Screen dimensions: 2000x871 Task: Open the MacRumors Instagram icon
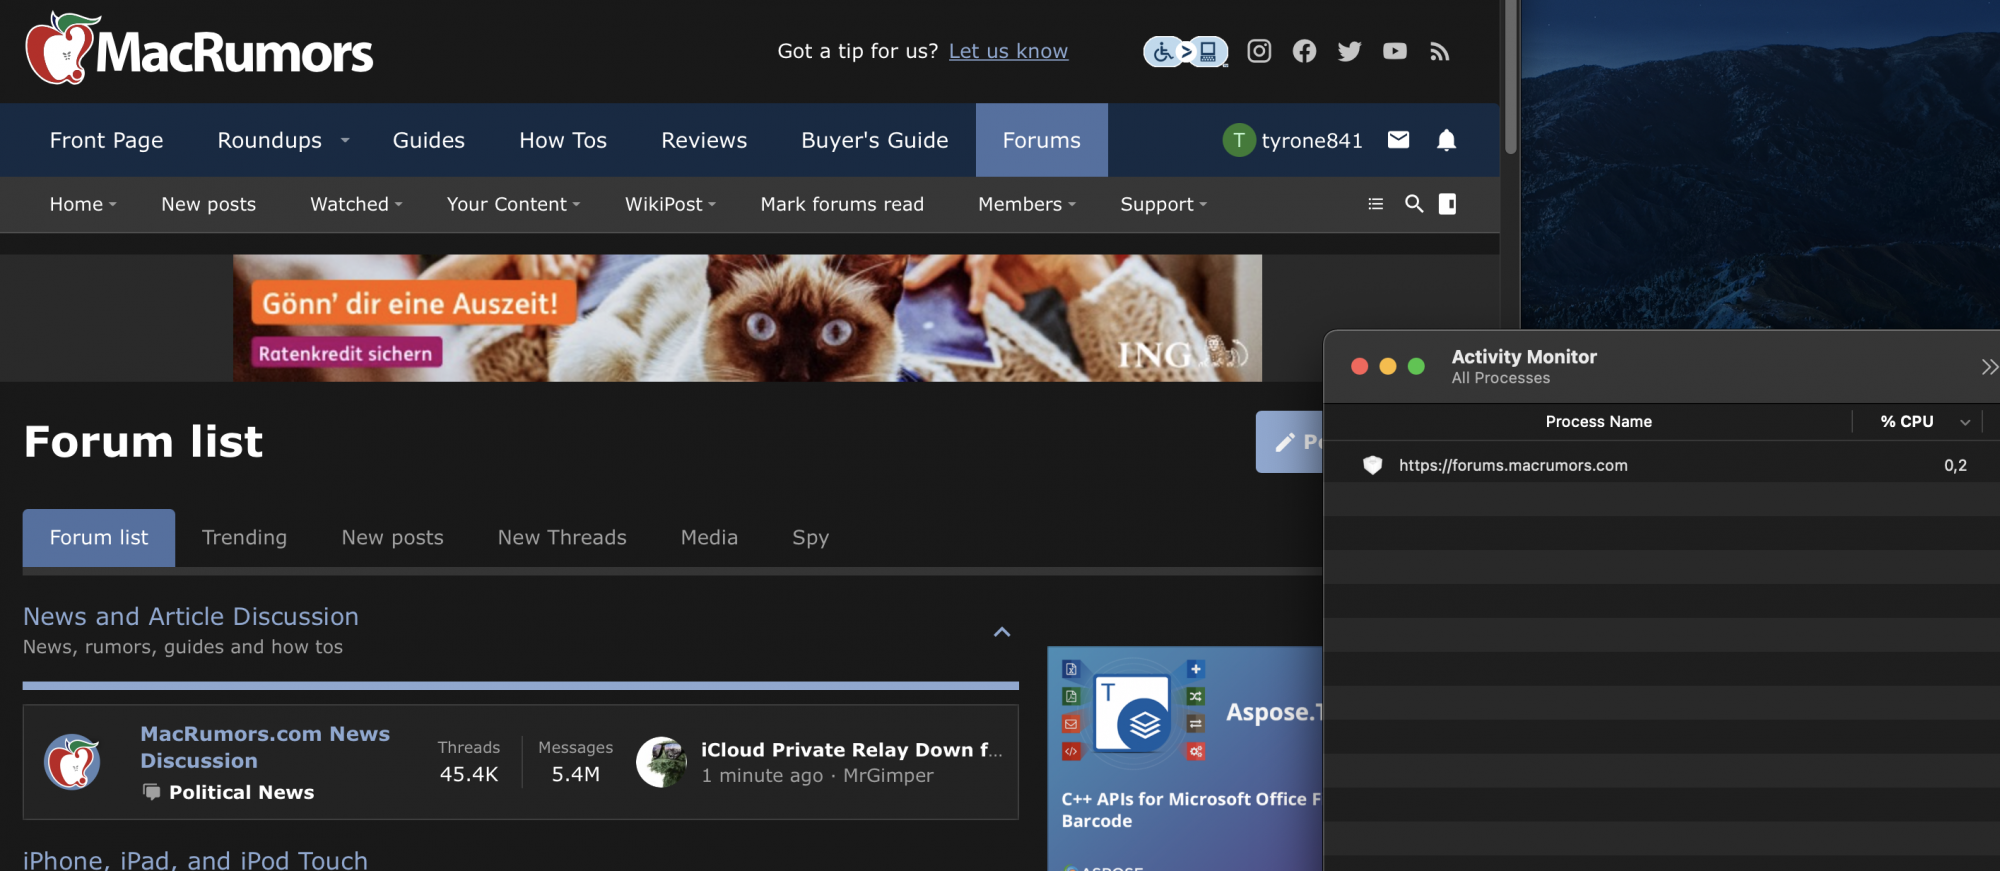pos(1259,51)
